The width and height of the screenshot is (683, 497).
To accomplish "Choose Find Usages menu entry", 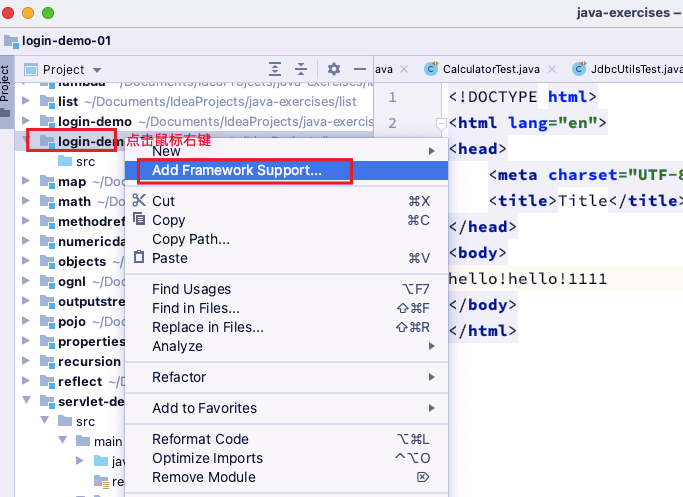I will pos(286,289).
